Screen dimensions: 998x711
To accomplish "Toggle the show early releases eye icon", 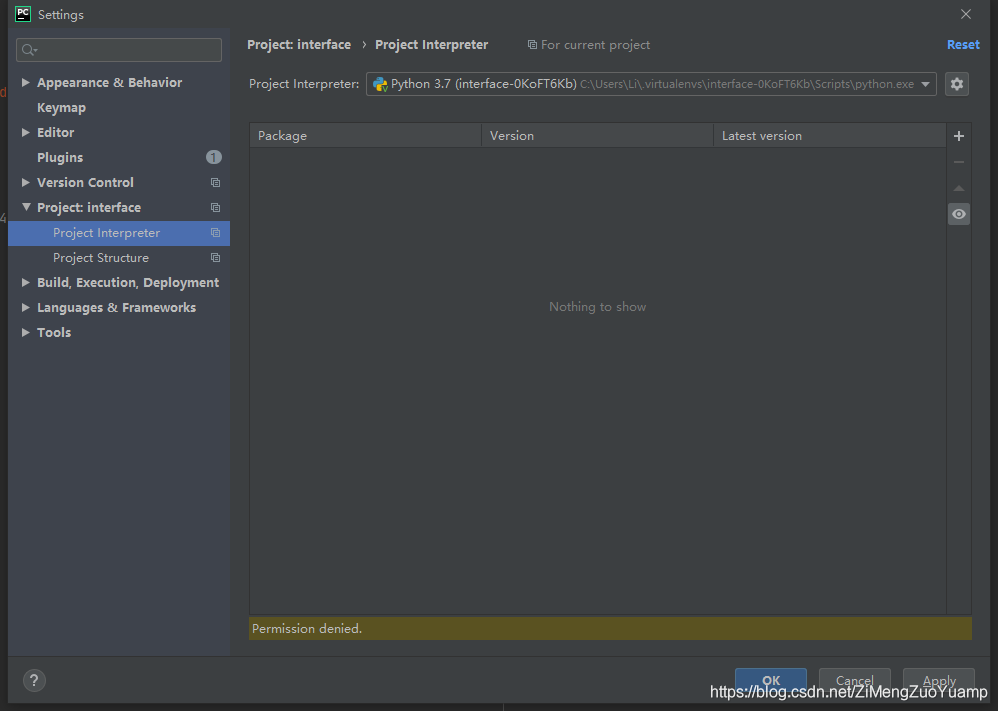I will pos(959,215).
